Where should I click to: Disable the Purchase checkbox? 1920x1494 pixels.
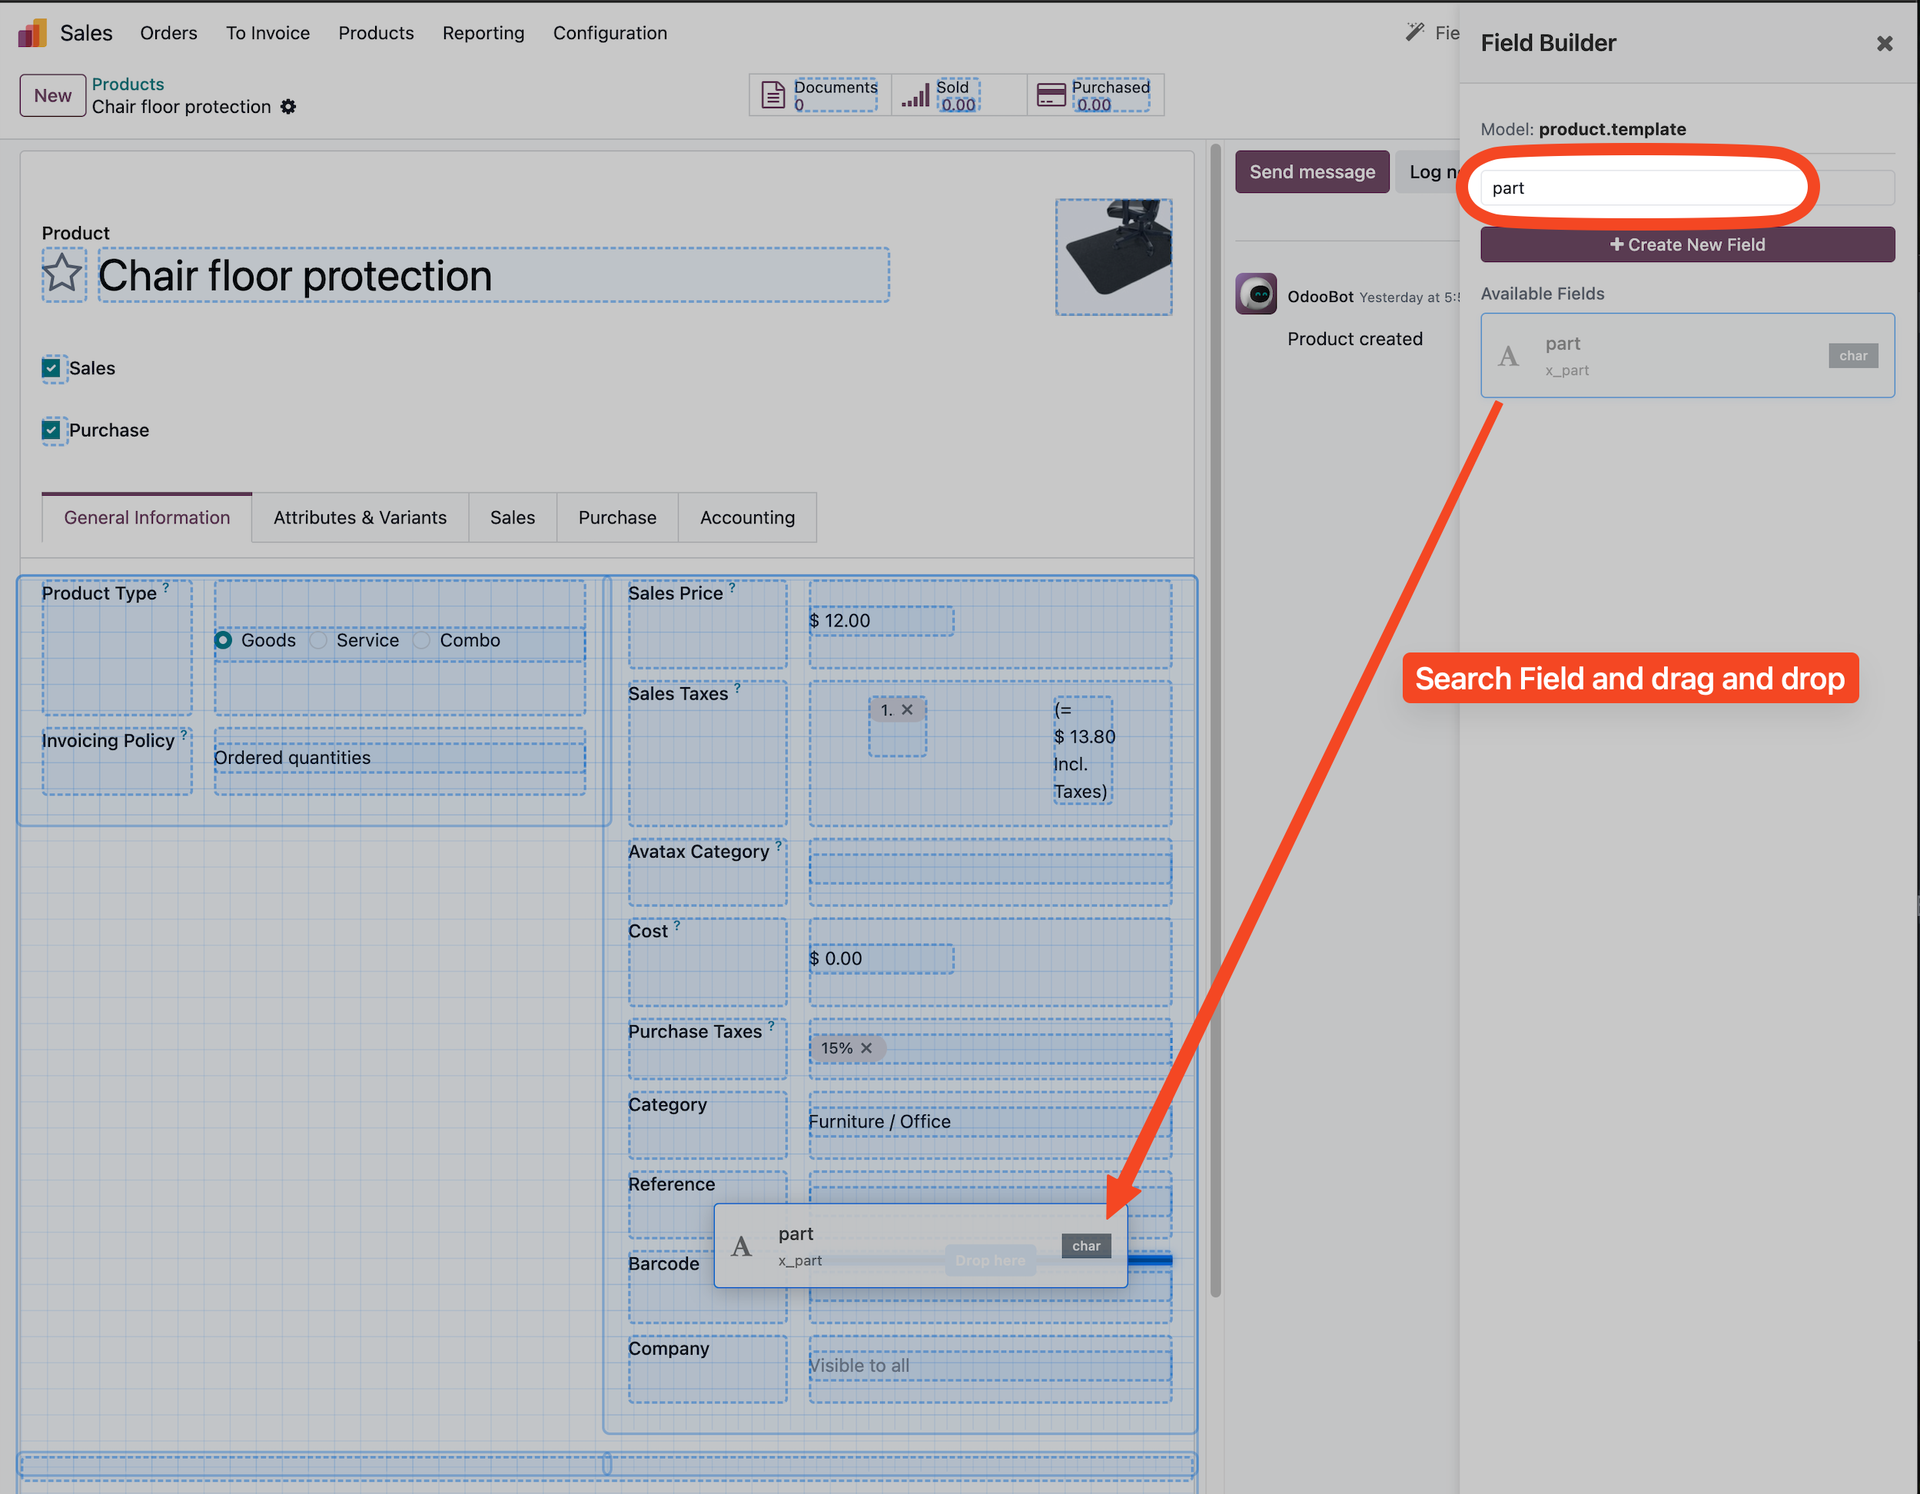click(x=52, y=430)
